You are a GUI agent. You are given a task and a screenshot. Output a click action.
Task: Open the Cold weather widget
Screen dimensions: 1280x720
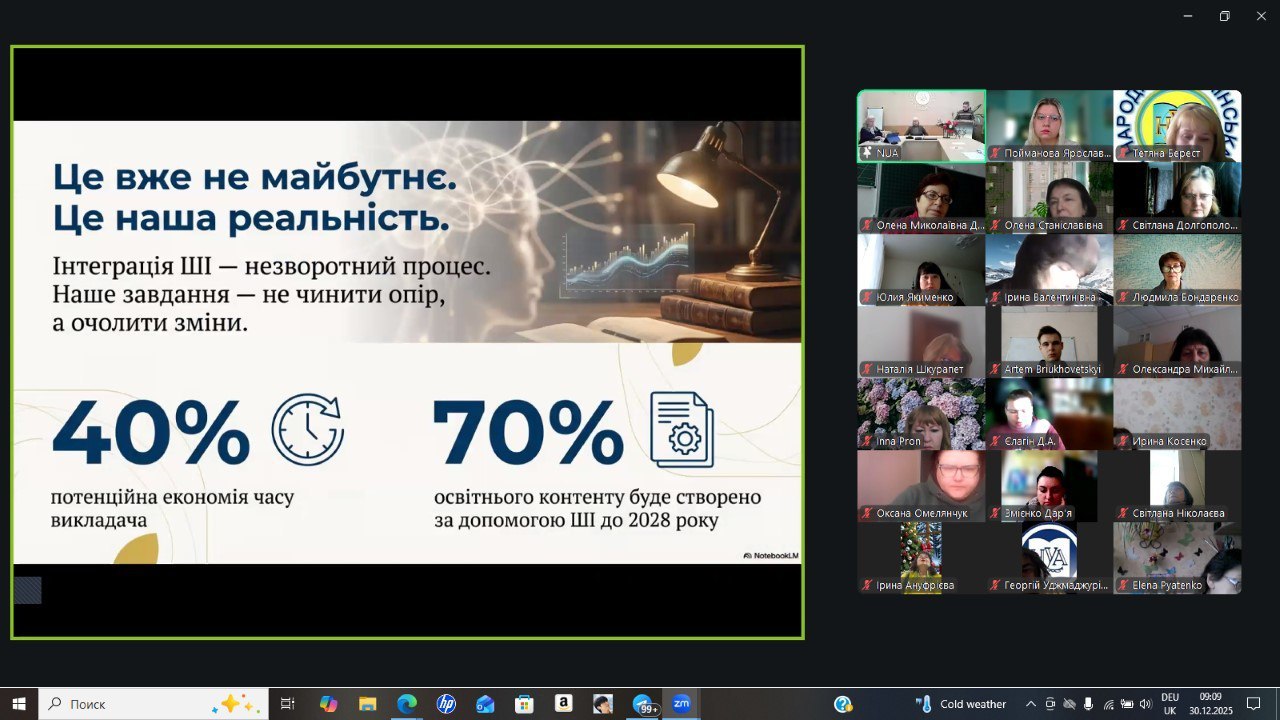click(960, 704)
